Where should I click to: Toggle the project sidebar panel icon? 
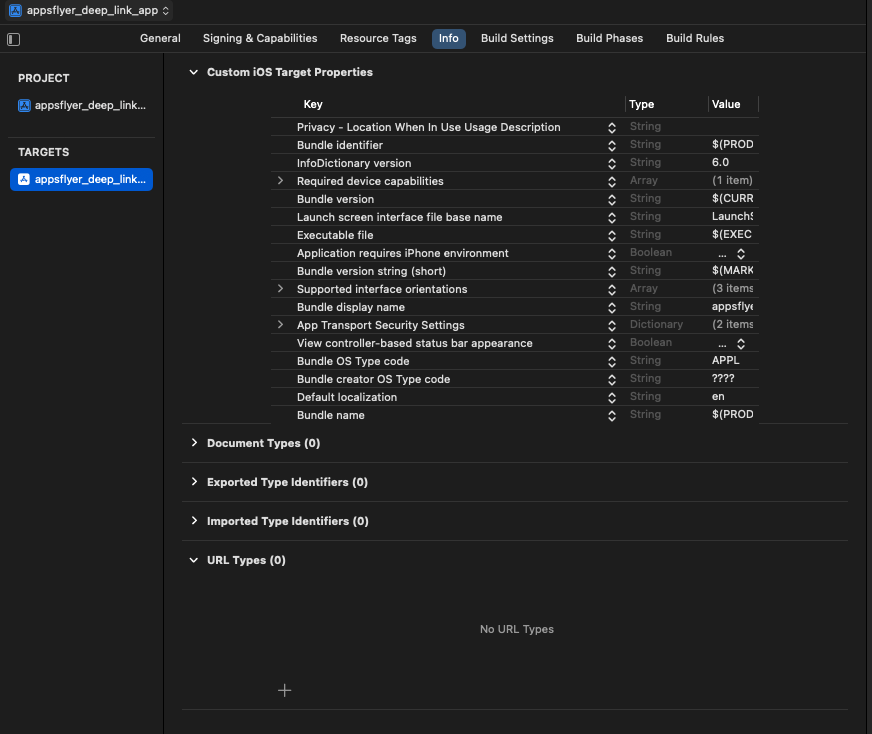point(13,39)
